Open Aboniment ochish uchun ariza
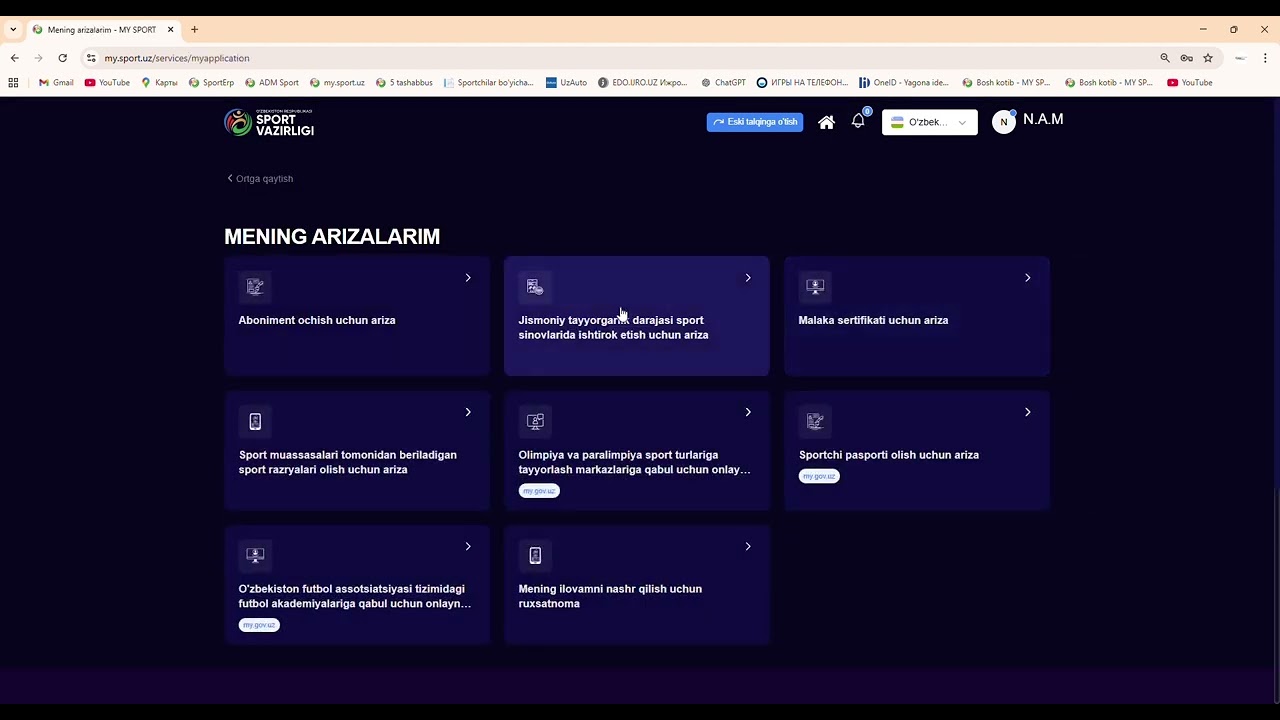Image resolution: width=1280 pixels, height=720 pixels. pos(357,316)
